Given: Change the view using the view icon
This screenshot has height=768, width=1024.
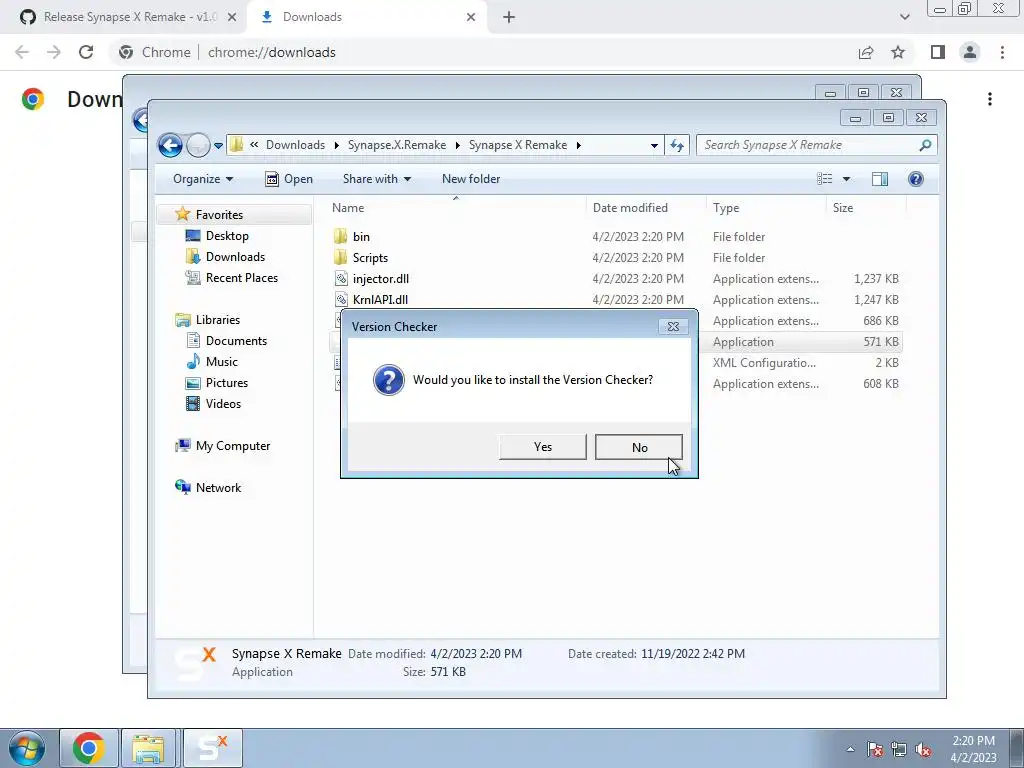Looking at the screenshot, I should click(825, 179).
